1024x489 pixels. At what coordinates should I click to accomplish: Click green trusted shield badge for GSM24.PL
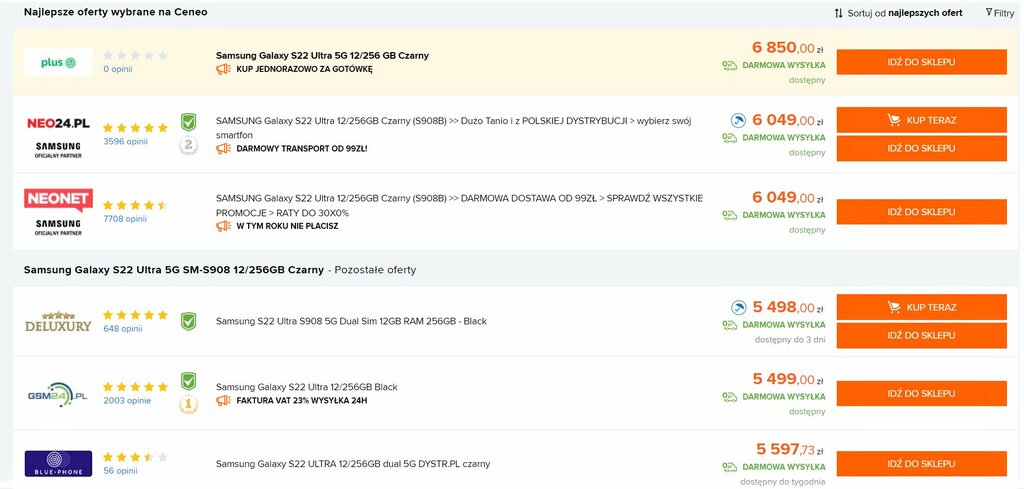189,381
